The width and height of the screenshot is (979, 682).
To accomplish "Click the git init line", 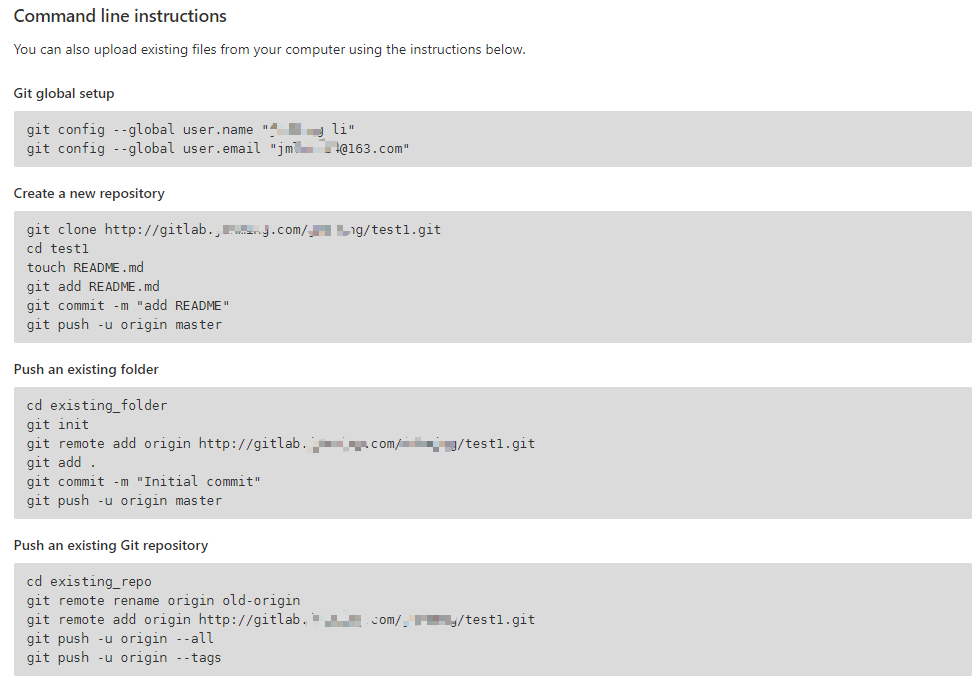I will coord(57,425).
